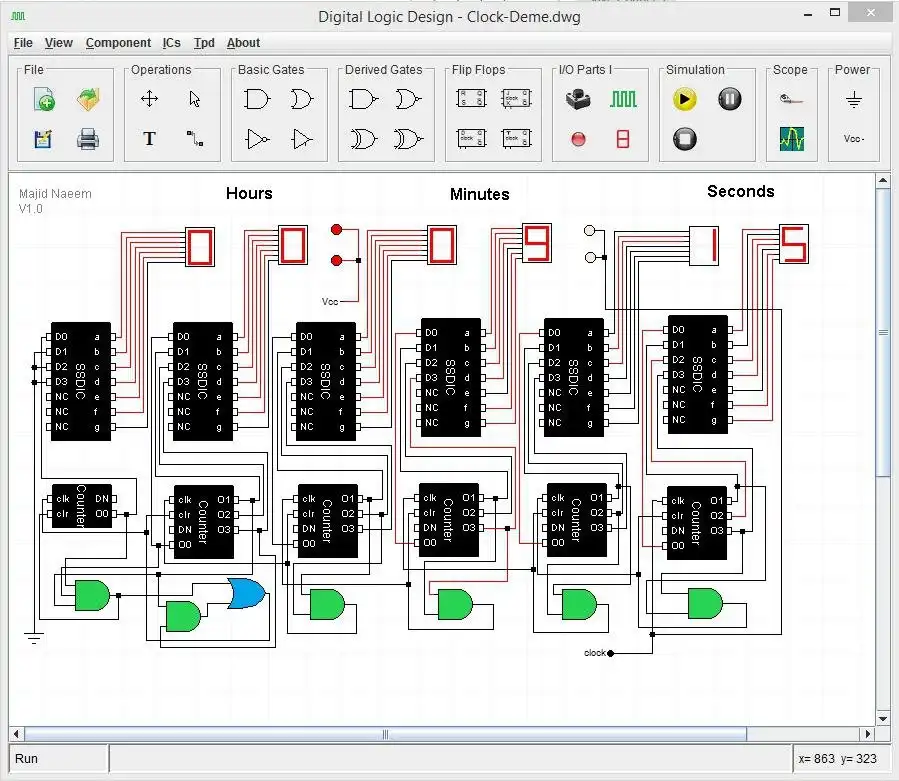This screenshot has height=781, width=899.
Task: Pick the XOR gate from Derived Gates
Action: tap(364, 138)
